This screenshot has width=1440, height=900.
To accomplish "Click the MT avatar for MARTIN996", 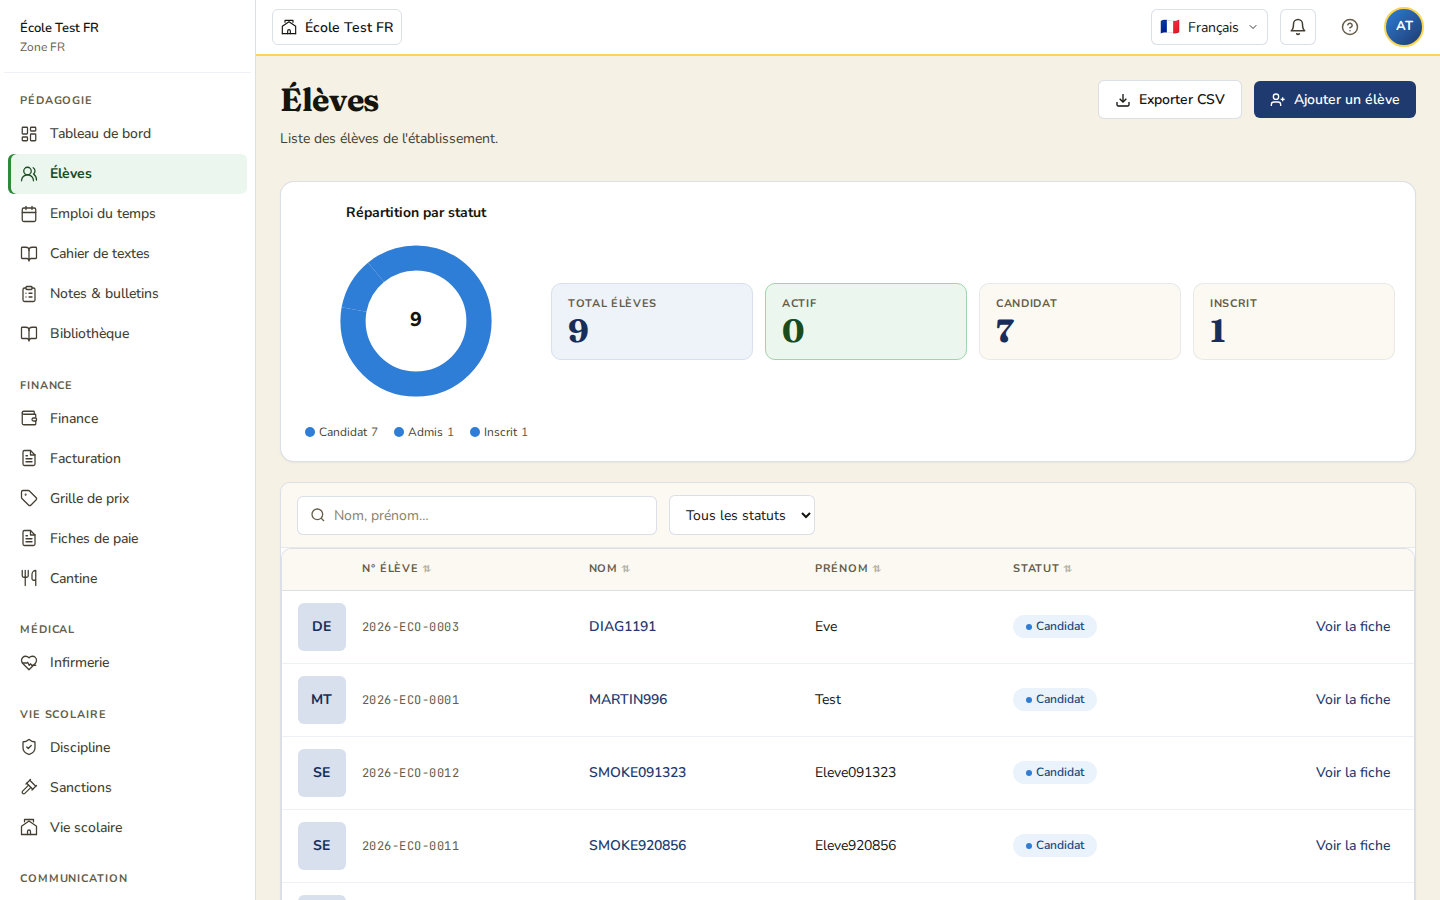I will 322,700.
